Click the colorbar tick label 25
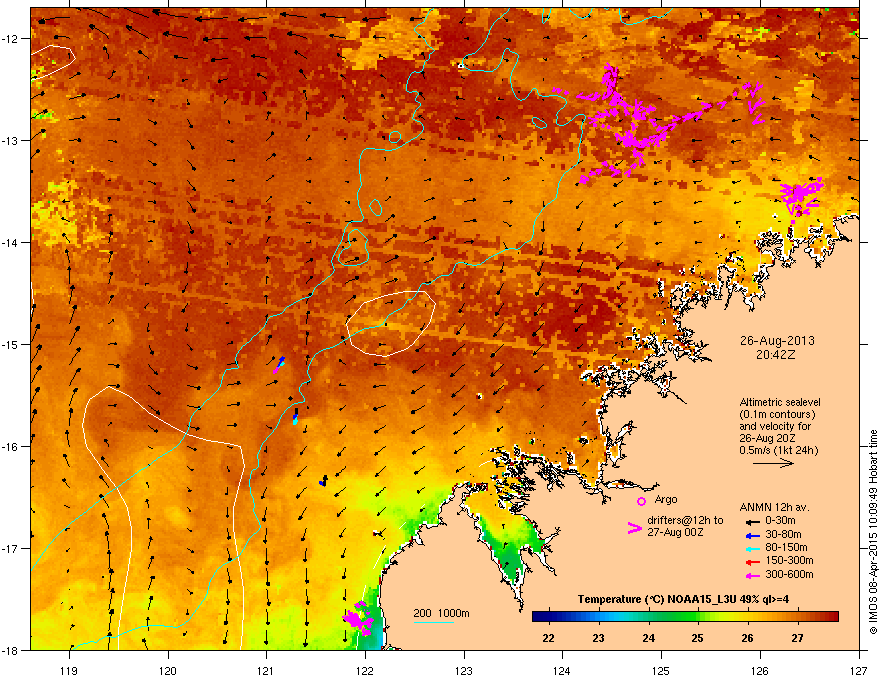The image size is (880, 680). point(698,638)
